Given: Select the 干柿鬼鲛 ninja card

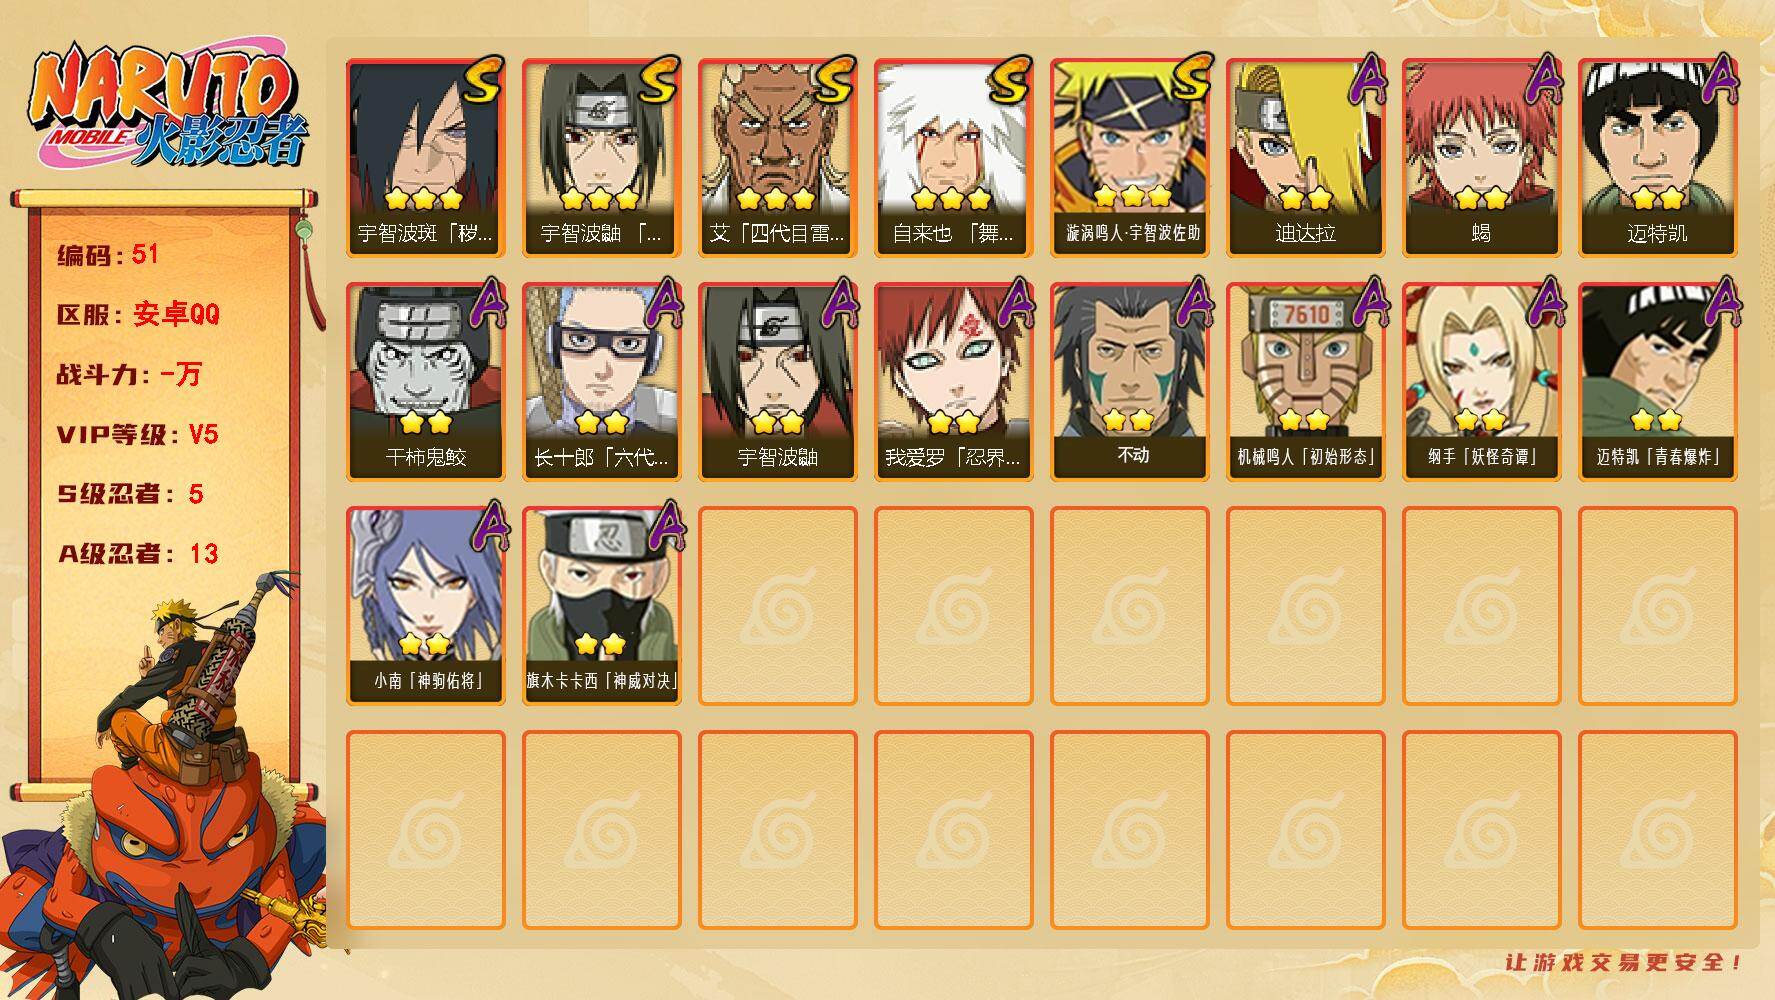Looking at the screenshot, I should coord(426,382).
